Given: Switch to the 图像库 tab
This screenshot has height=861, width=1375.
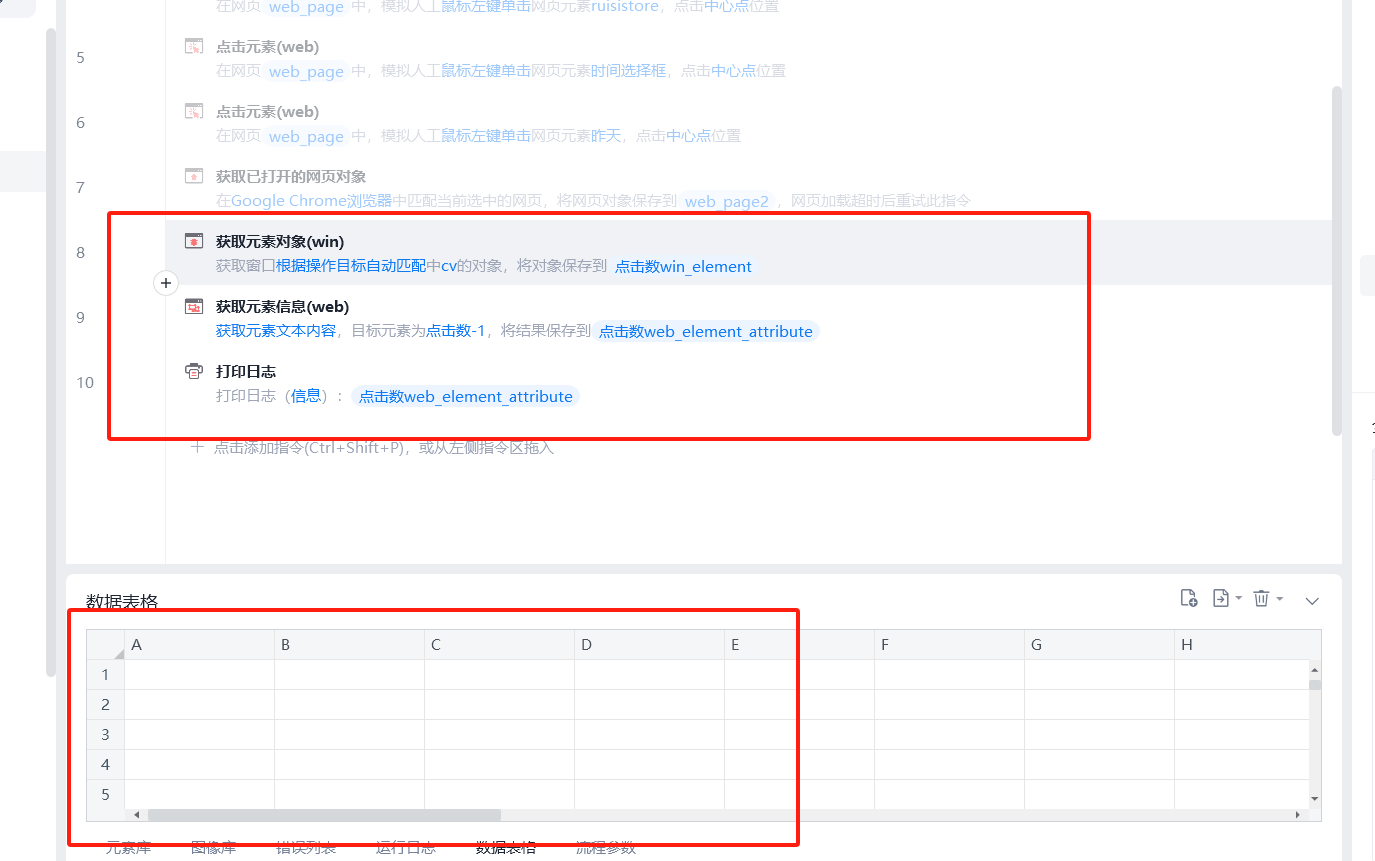Looking at the screenshot, I should coord(213,848).
